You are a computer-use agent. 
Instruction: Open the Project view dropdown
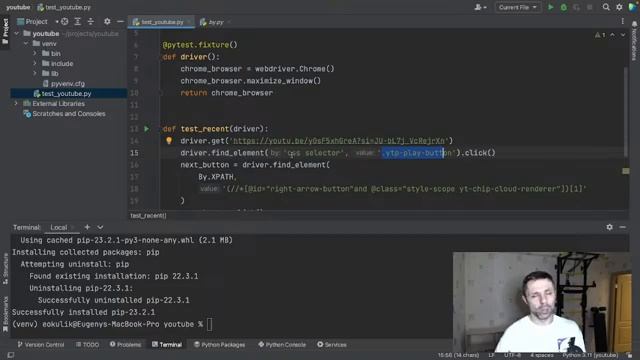(x=36, y=22)
